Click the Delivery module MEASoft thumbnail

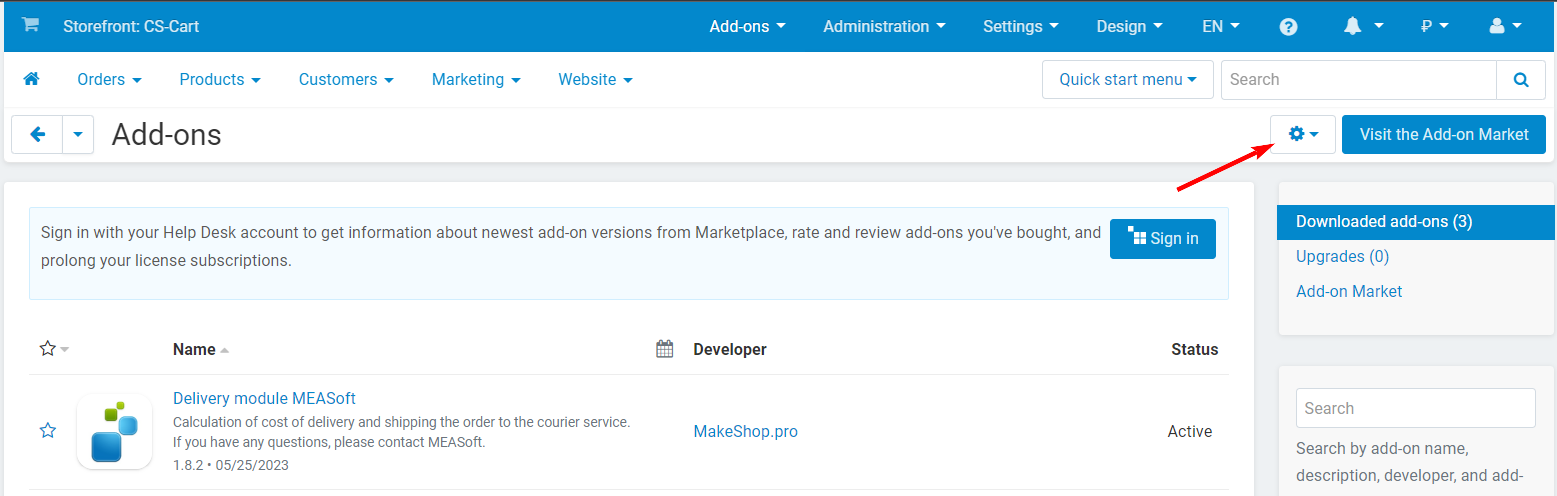(x=114, y=431)
